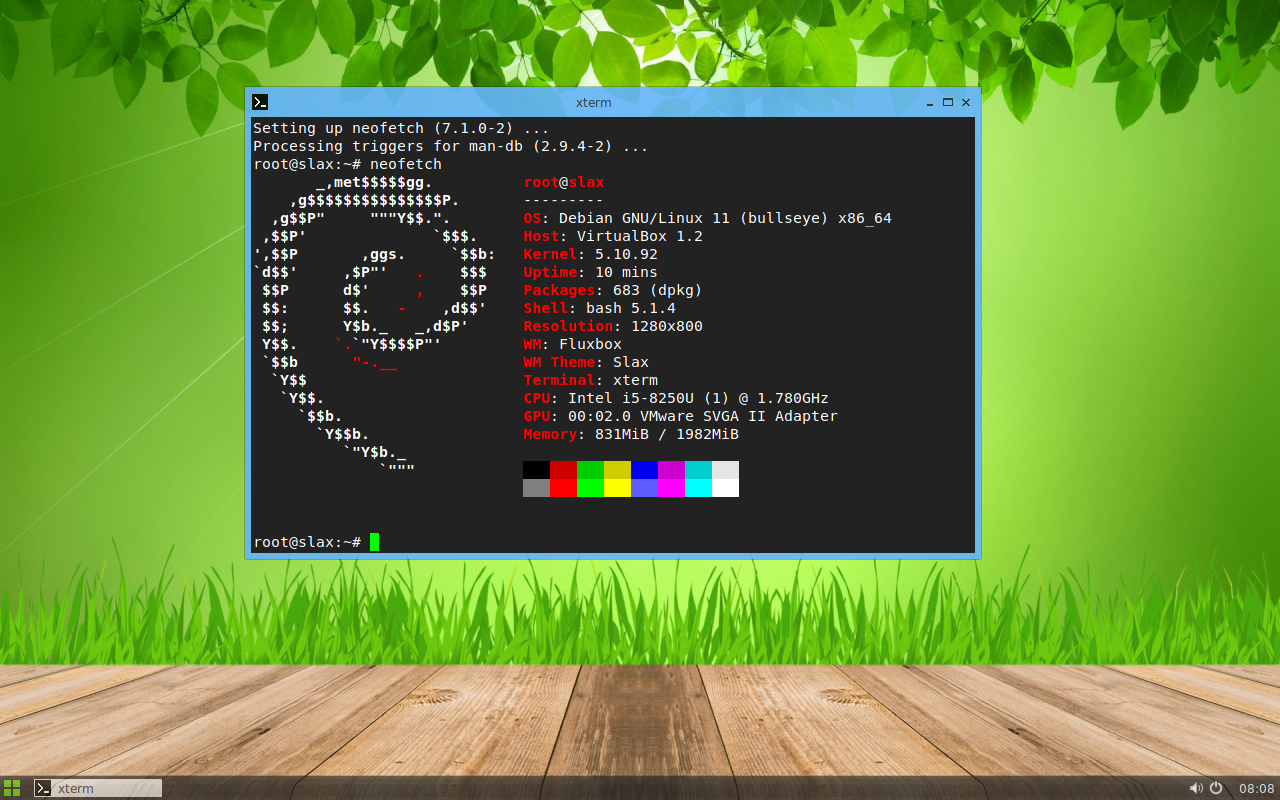Select the yellow color swatch
The image size is (1280, 800).
pos(617,470)
